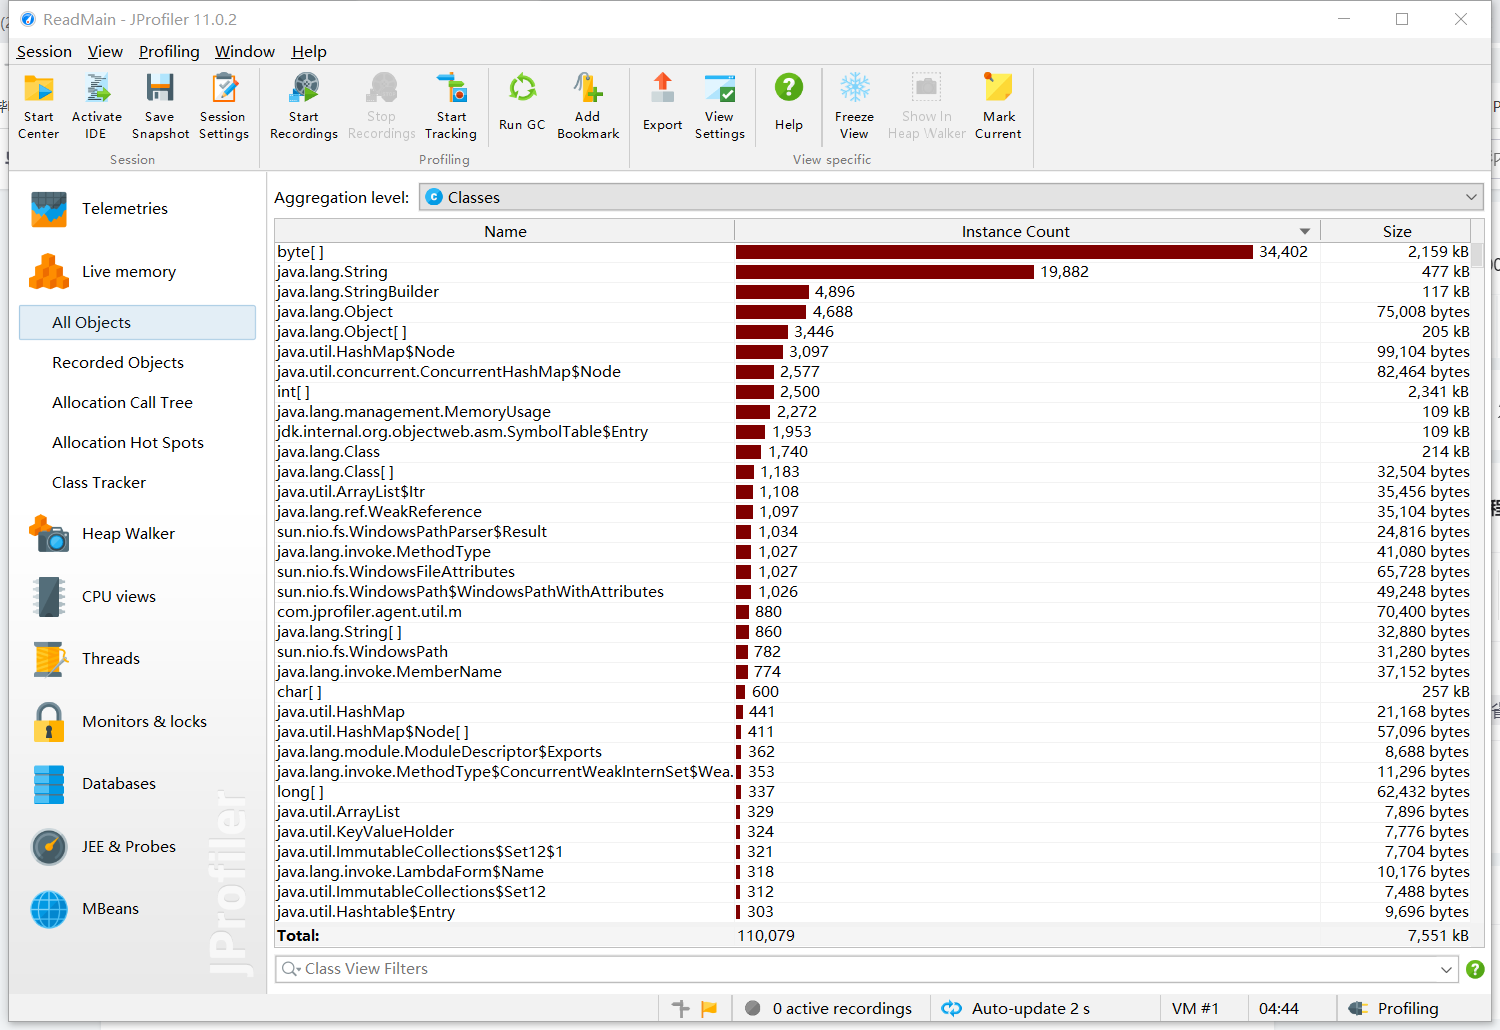Open the Session menu
Viewport: 1500px width, 1030px height.
tap(44, 52)
